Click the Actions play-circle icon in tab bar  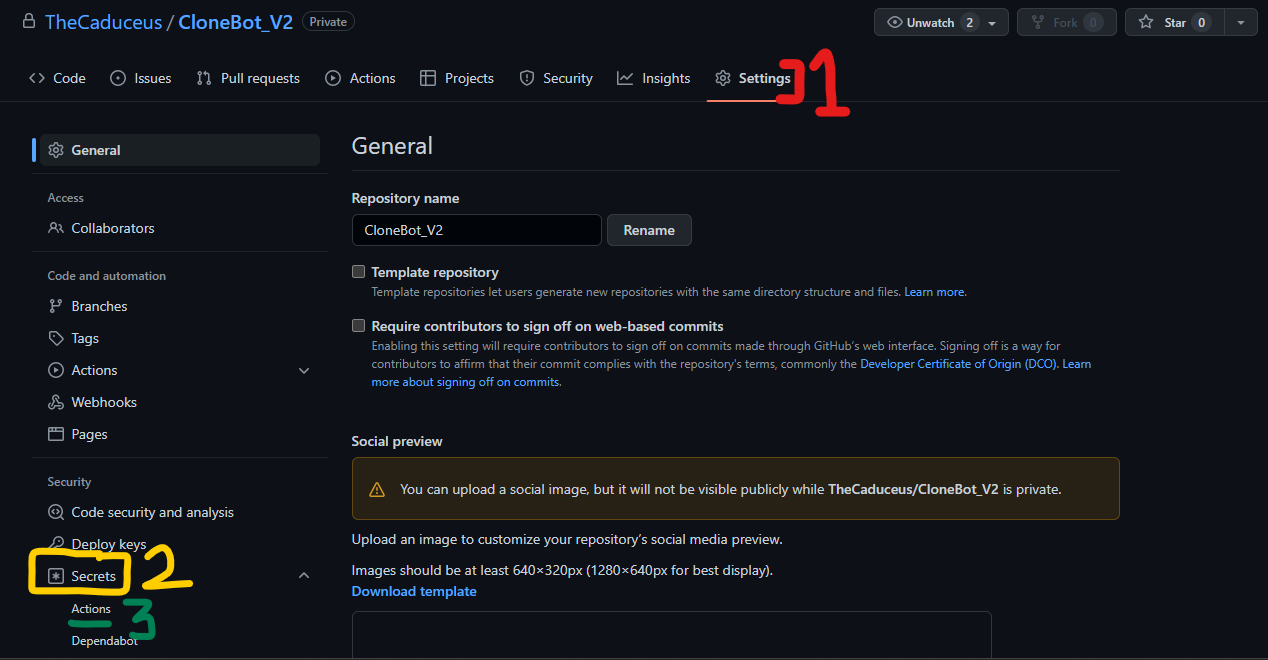click(x=333, y=78)
